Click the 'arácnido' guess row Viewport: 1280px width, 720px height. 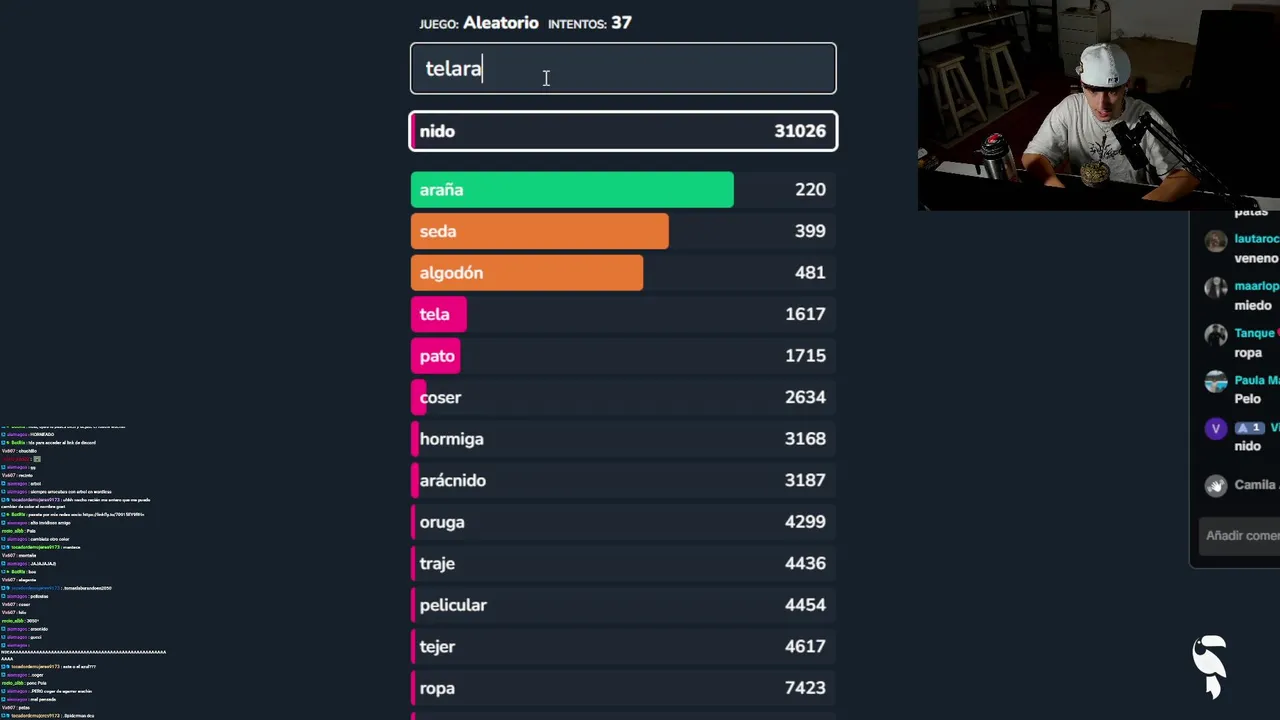click(622, 481)
